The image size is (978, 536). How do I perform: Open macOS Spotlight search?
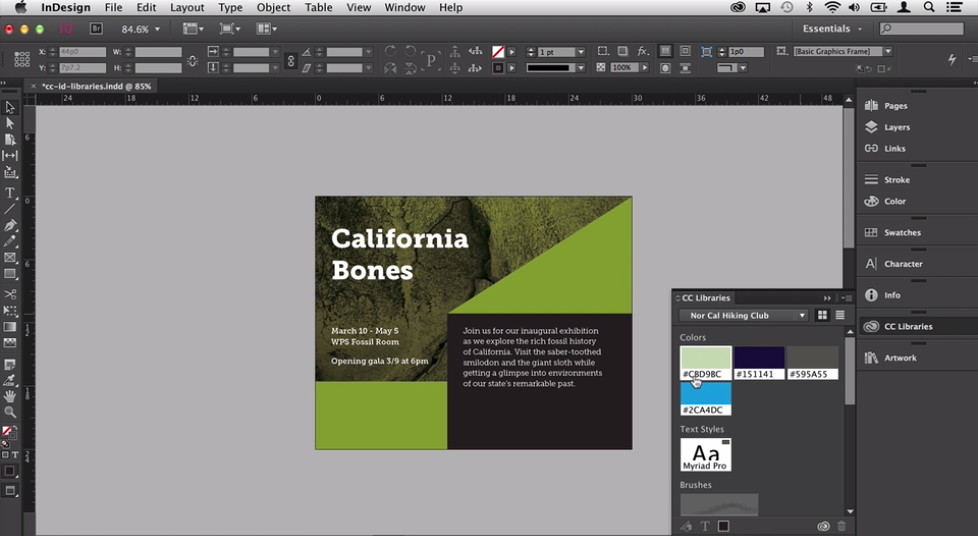coord(929,7)
